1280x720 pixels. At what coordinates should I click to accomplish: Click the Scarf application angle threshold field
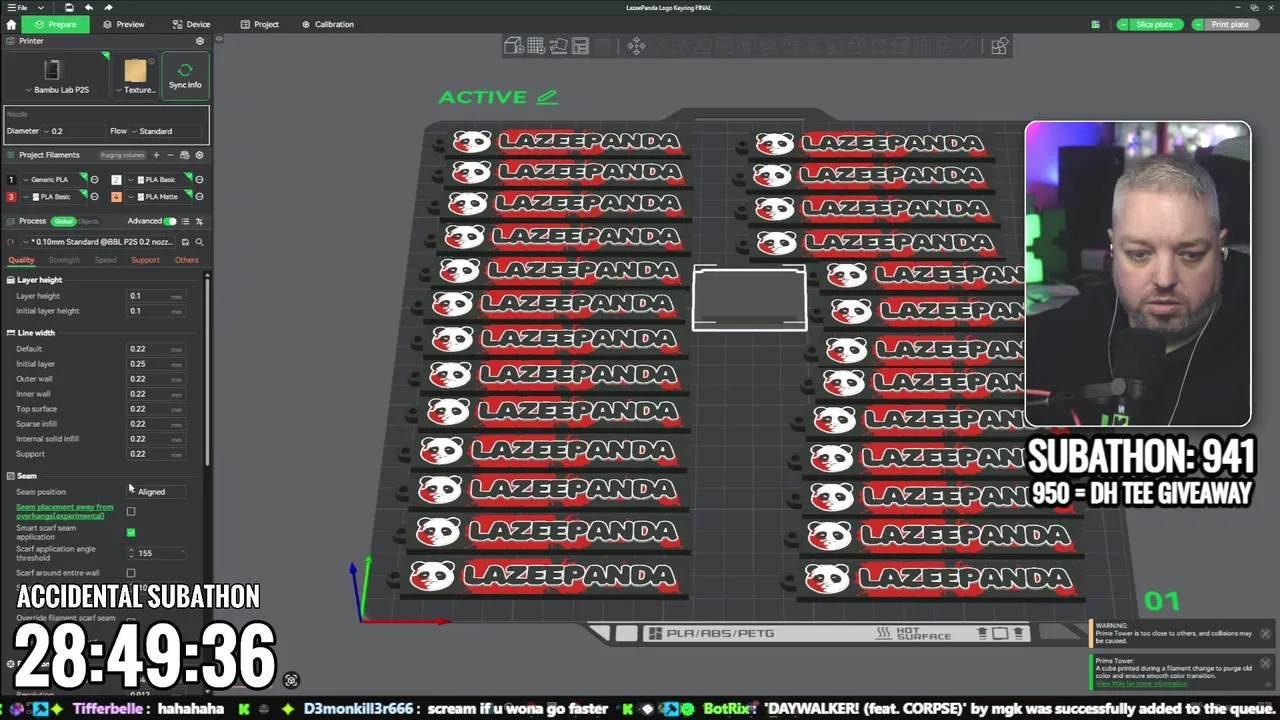158,553
